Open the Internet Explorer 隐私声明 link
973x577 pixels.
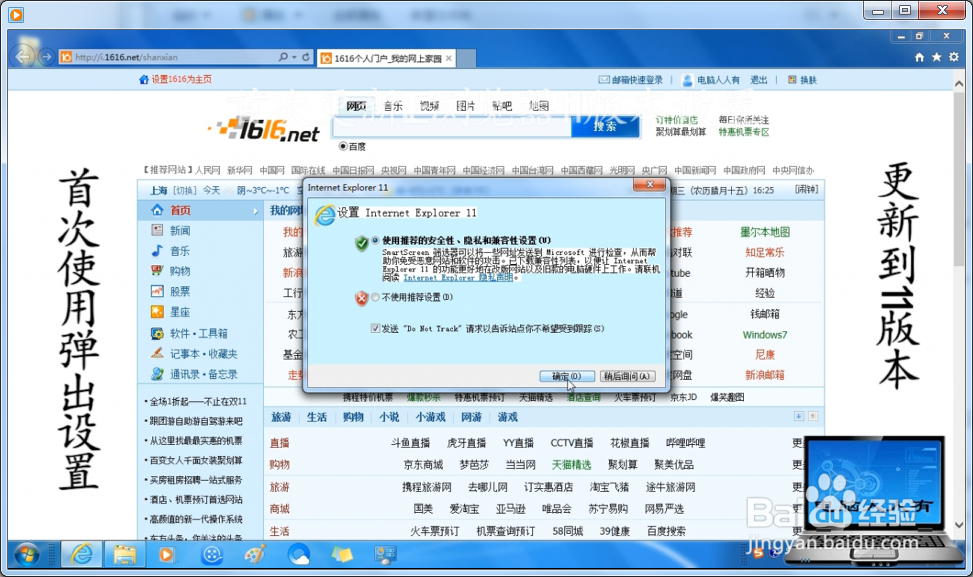pos(458,278)
